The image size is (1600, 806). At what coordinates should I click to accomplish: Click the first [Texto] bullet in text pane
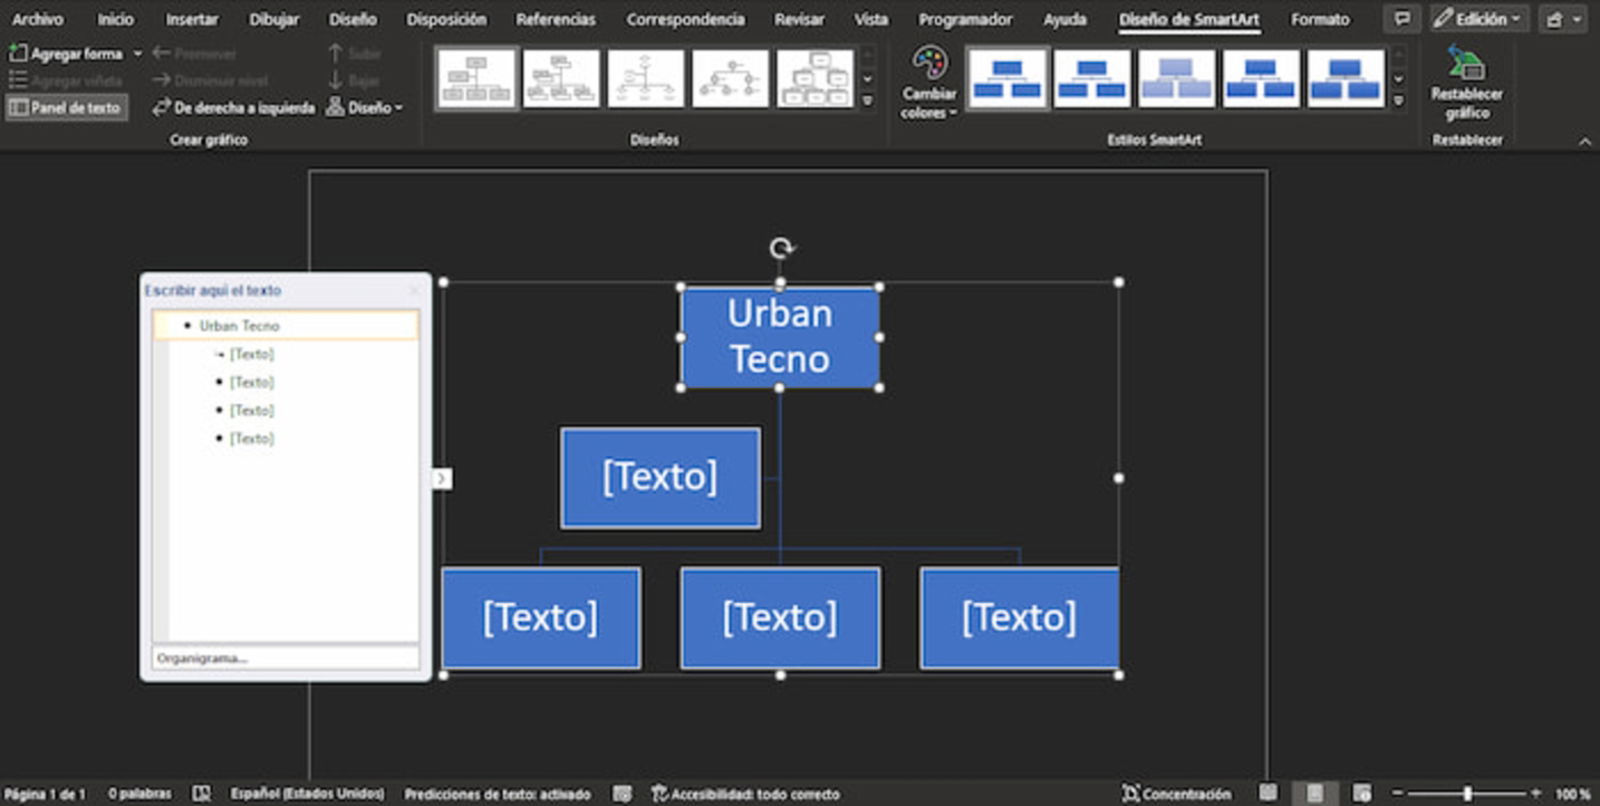pos(251,354)
